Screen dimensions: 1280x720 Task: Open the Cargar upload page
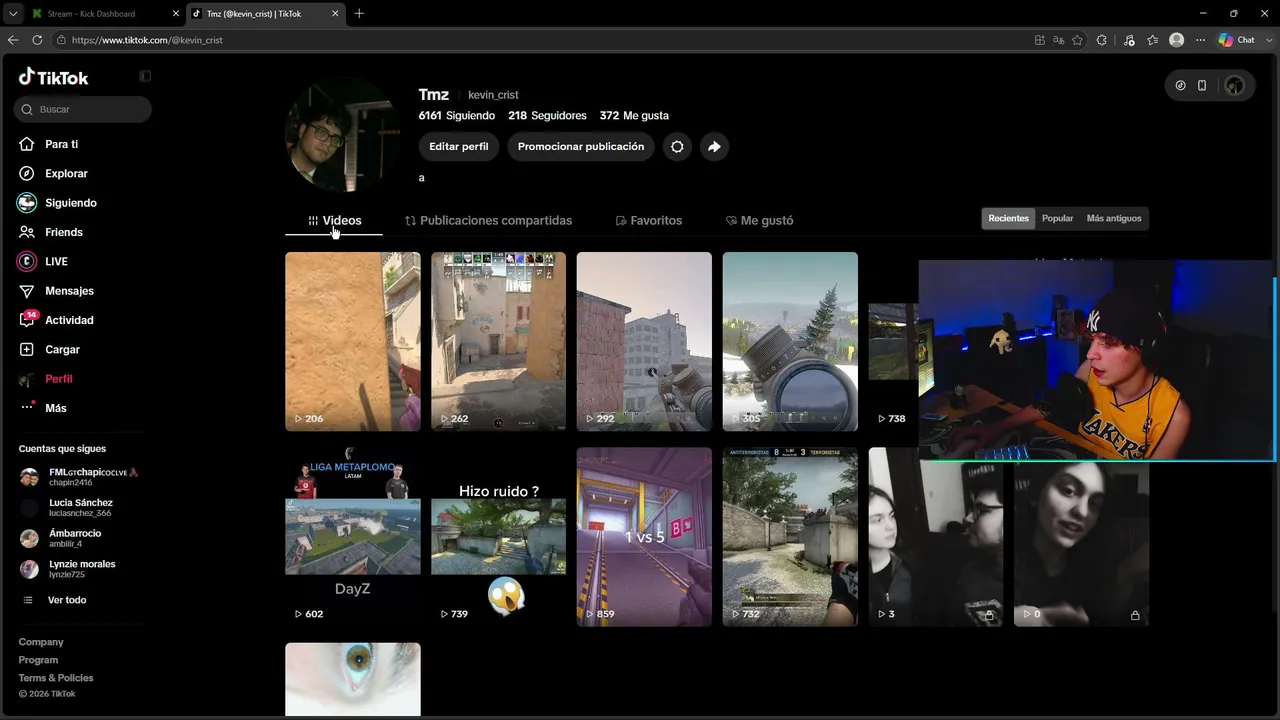click(62, 349)
